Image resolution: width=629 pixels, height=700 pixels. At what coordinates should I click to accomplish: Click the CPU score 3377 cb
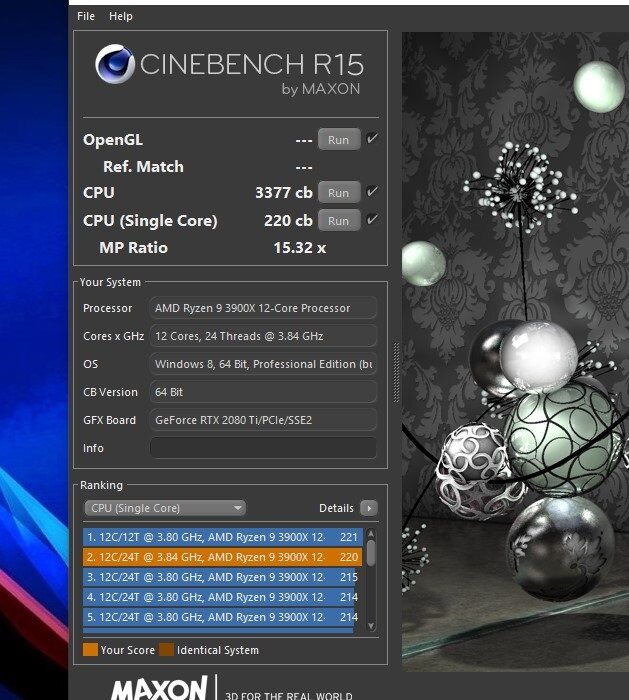coord(283,193)
